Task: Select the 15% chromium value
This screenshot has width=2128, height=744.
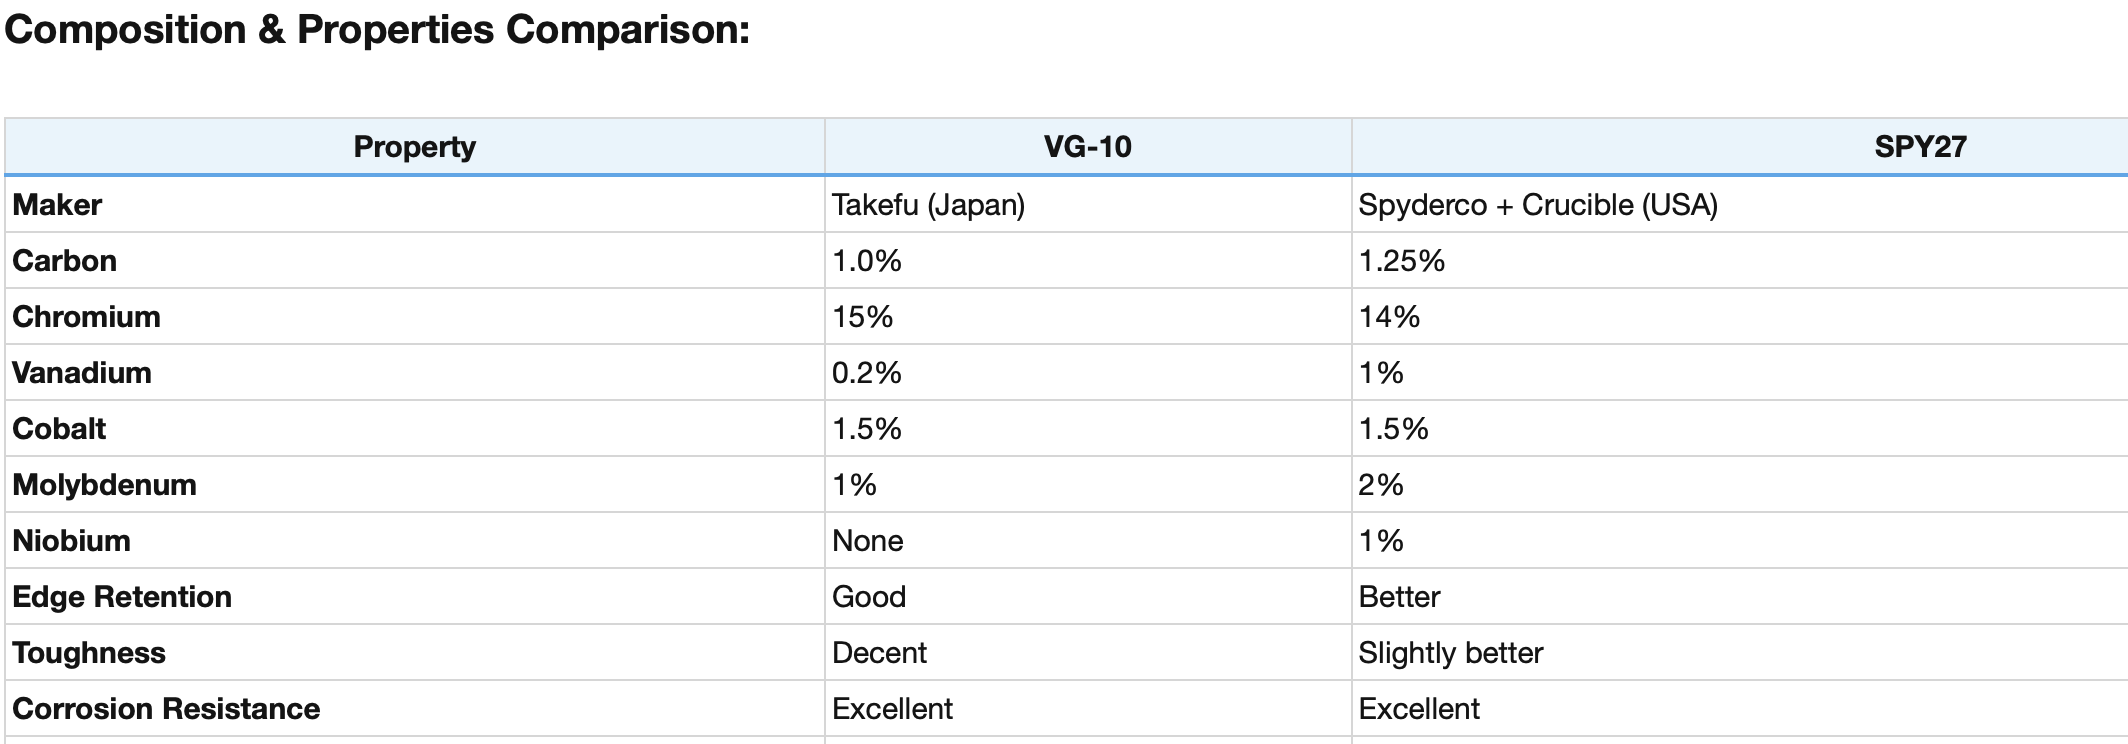Action: point(862,317)
